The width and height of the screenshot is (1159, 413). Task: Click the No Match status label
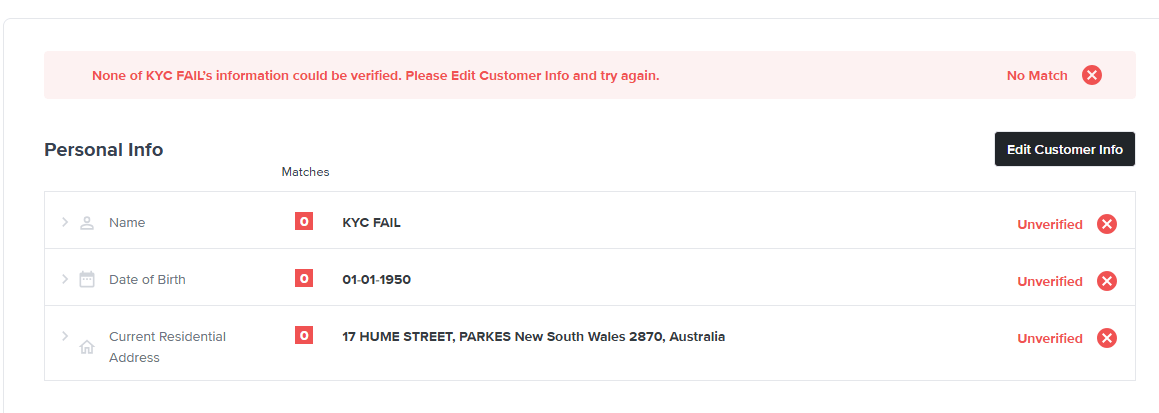[1037, 75]
